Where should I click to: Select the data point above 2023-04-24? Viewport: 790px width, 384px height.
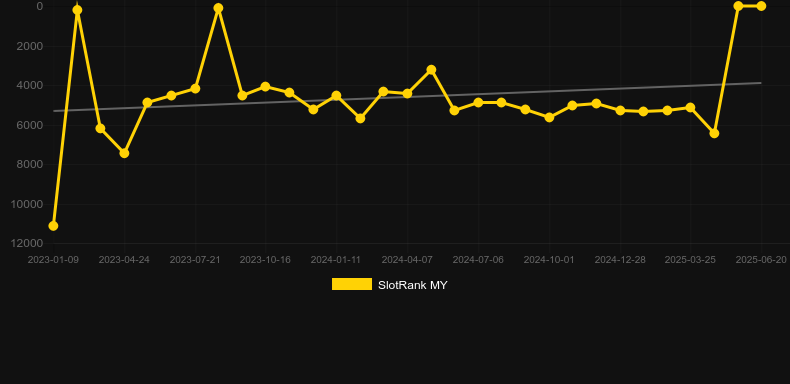click(124, 153)
